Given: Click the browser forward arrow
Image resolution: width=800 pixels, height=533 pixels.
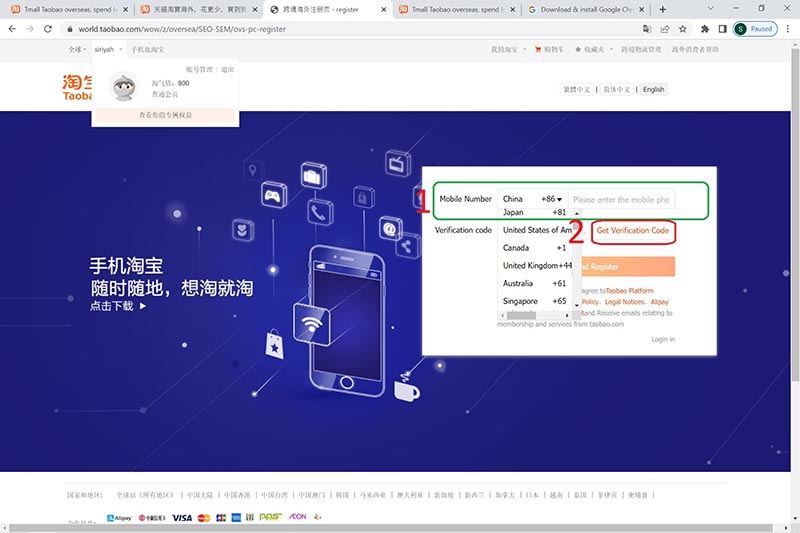Looking at the screenshot, I should (x=30, y=29).
